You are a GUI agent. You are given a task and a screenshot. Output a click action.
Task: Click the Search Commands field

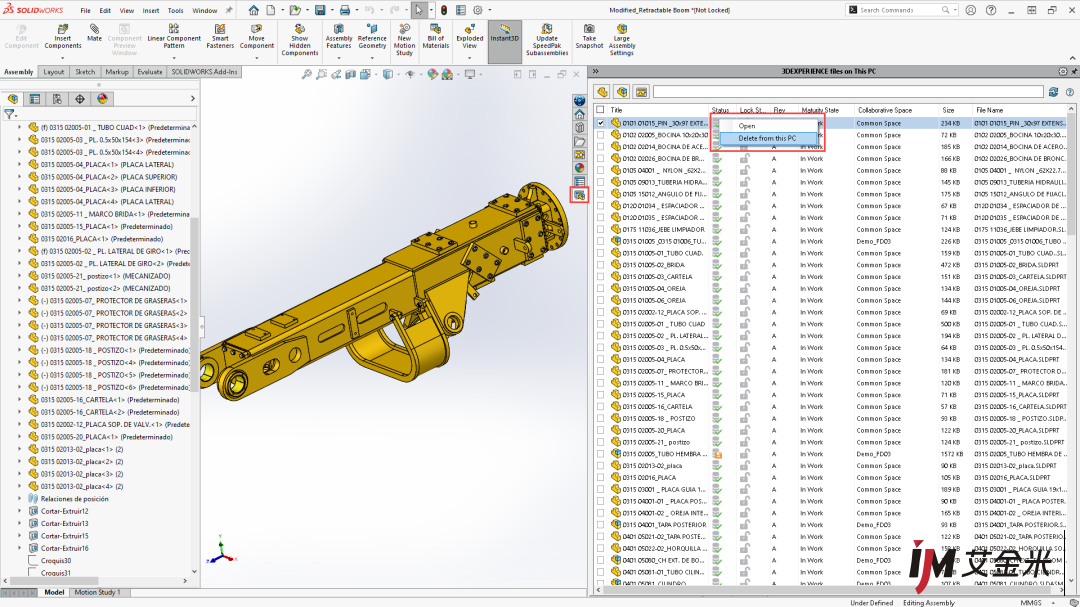pyautogui.click(x=901, y=10)
